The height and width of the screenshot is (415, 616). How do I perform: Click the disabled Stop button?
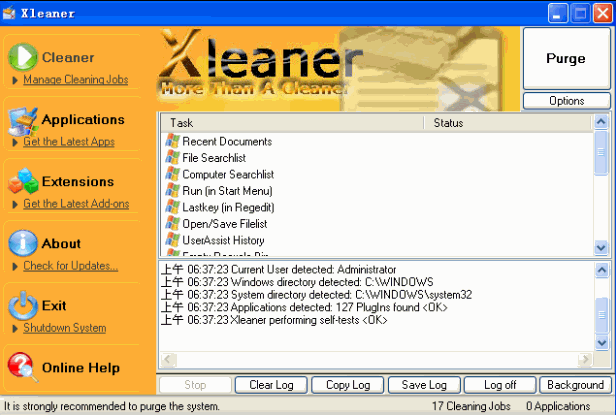(x=195, y=385)
